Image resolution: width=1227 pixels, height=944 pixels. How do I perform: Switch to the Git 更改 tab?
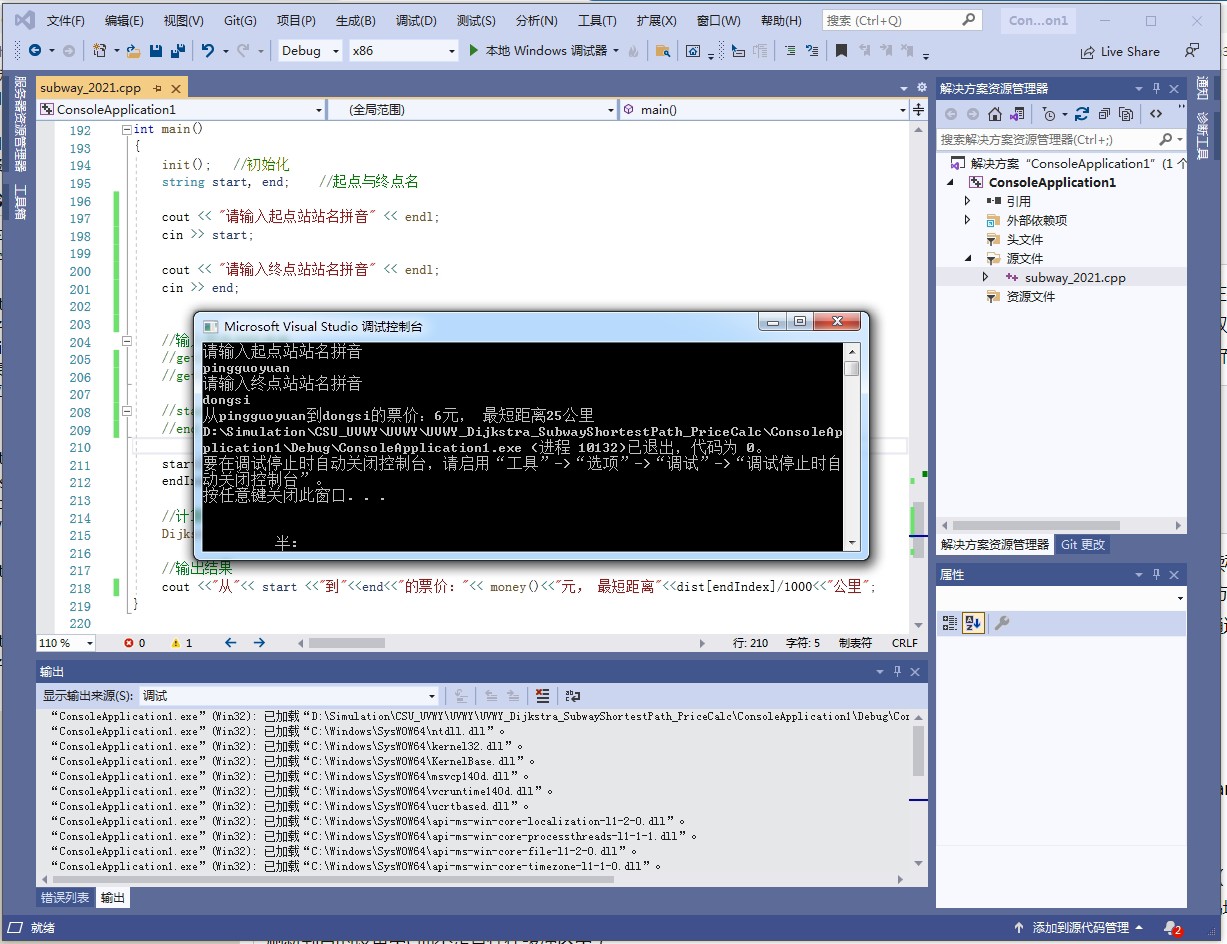1083,545
